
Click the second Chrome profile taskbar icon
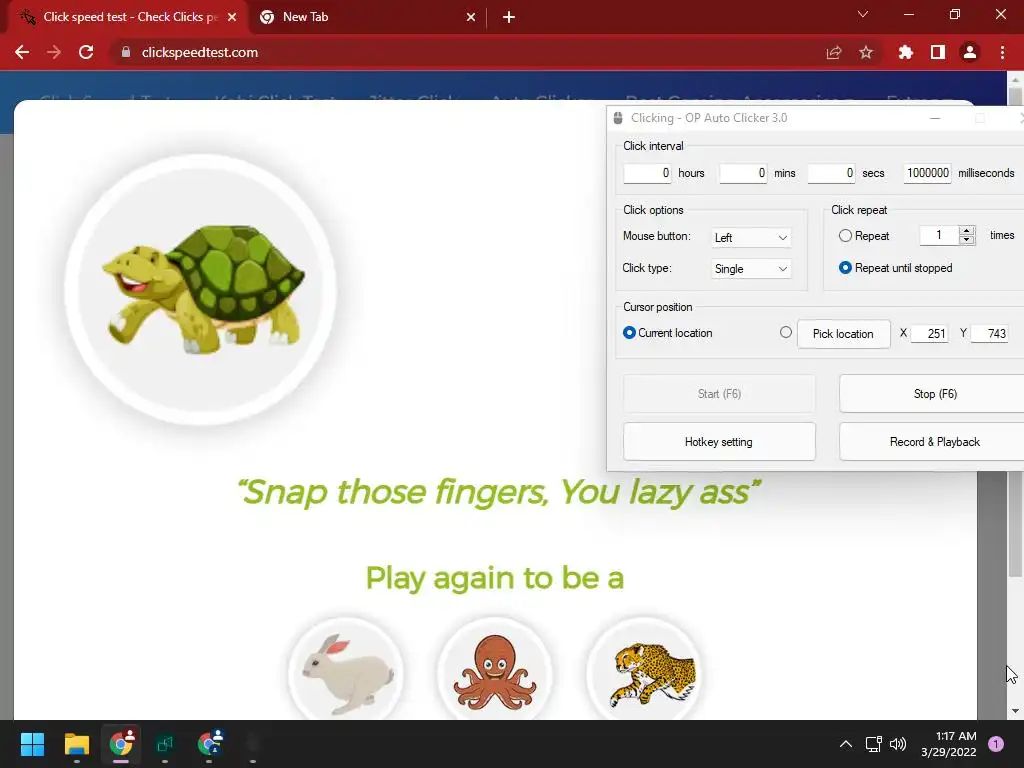[210, 744]
